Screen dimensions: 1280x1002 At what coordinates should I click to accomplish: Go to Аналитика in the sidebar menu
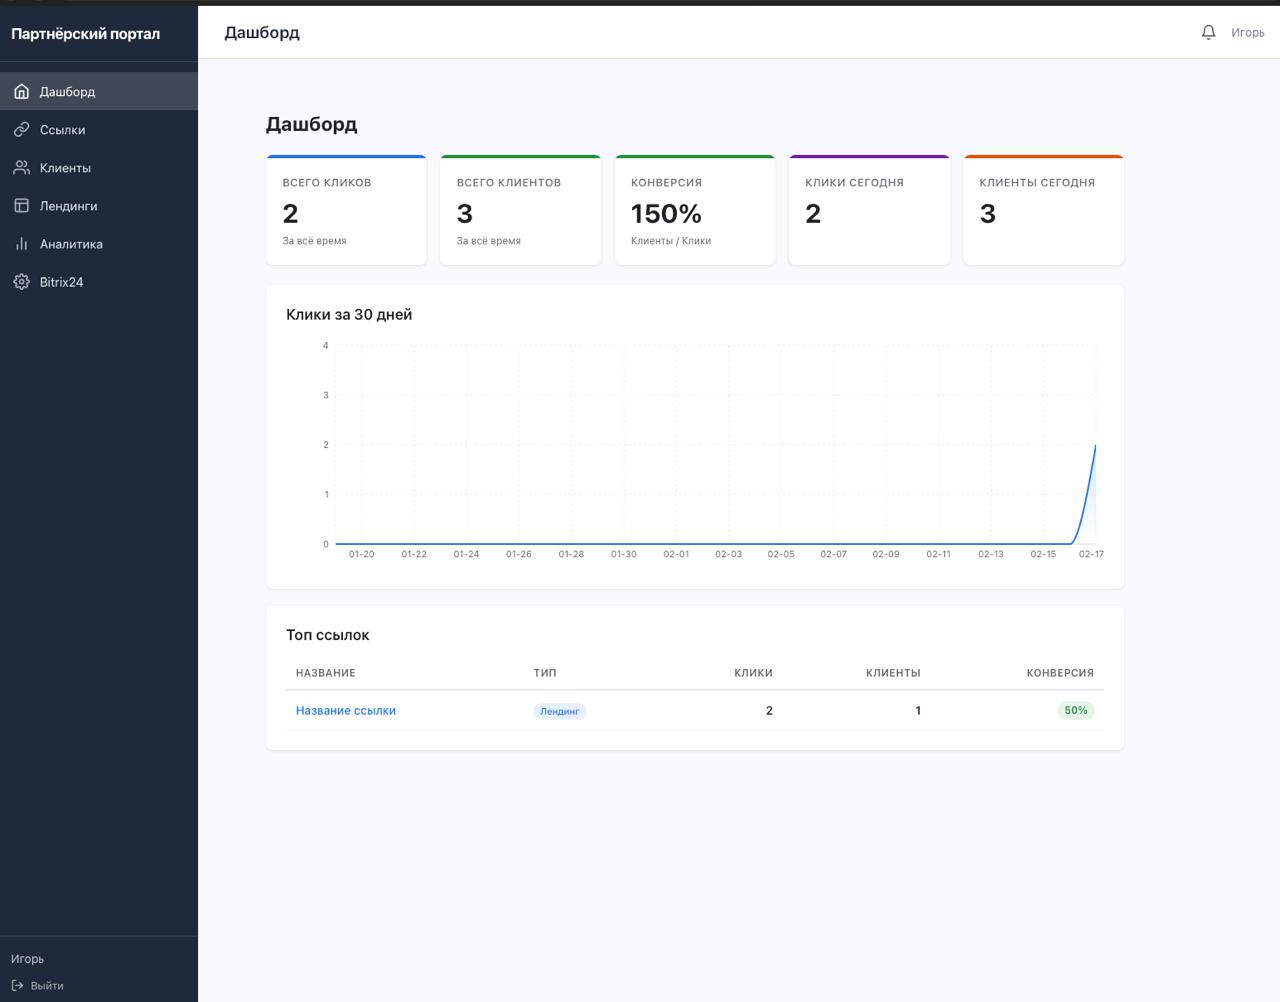coord(71,244)
